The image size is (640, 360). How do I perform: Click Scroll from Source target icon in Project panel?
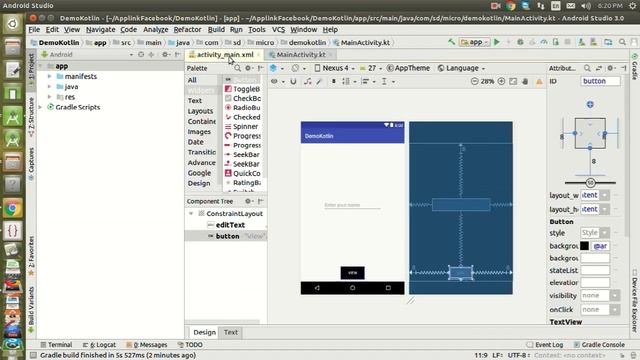(141, 54)
